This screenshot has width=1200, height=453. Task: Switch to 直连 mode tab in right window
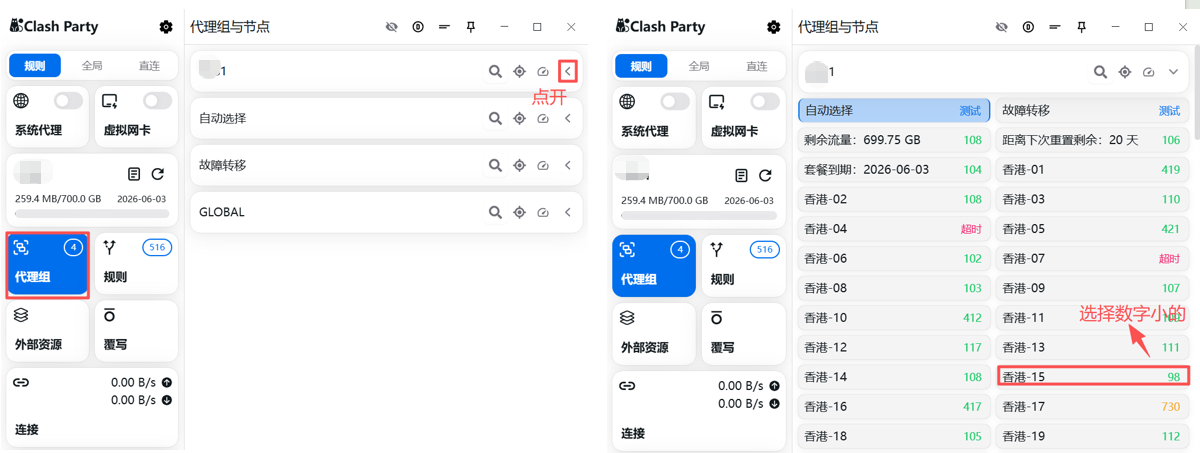tap(757, 66)
